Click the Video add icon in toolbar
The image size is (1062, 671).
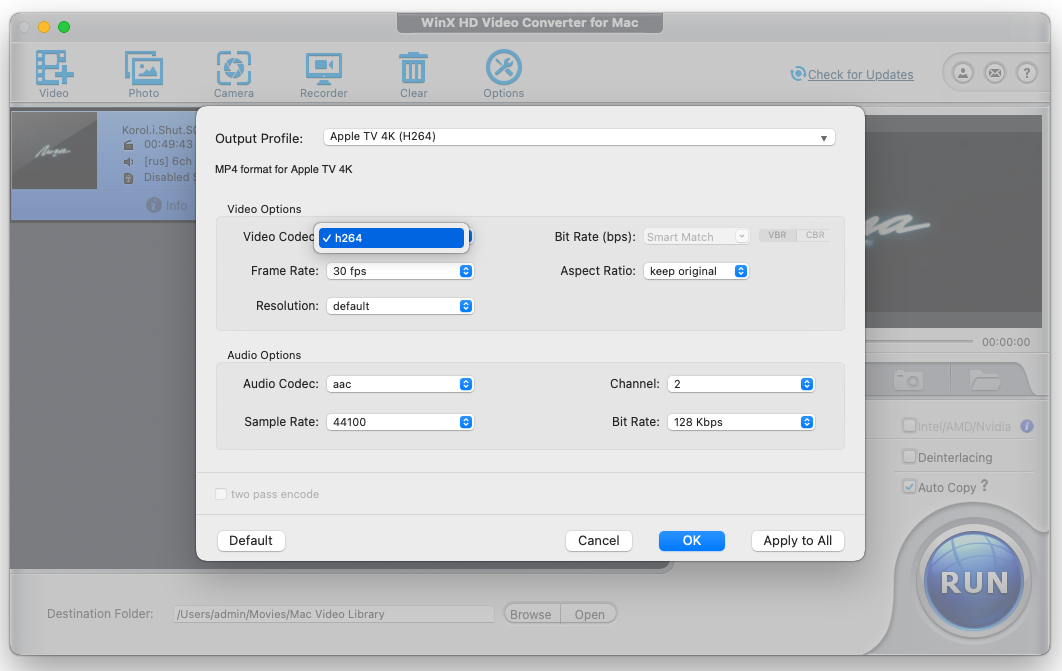54,70
